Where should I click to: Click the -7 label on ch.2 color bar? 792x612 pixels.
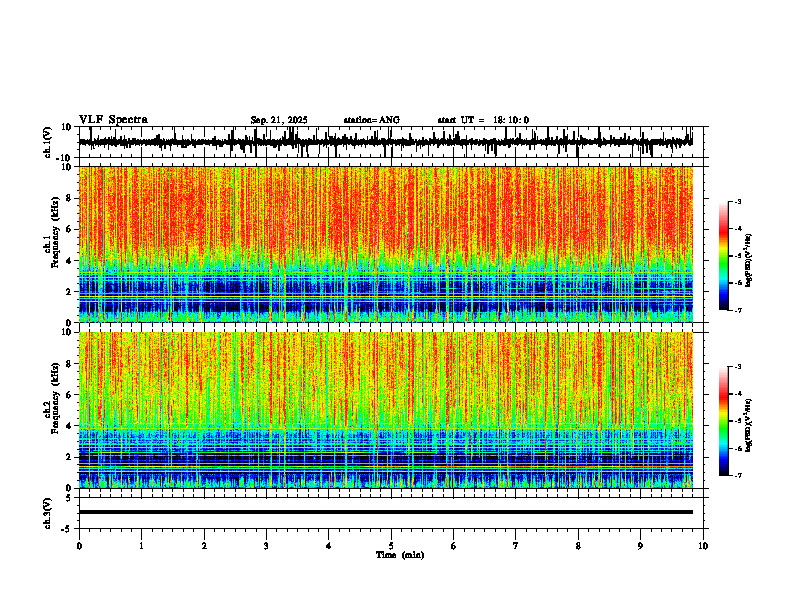pos(737,475)
